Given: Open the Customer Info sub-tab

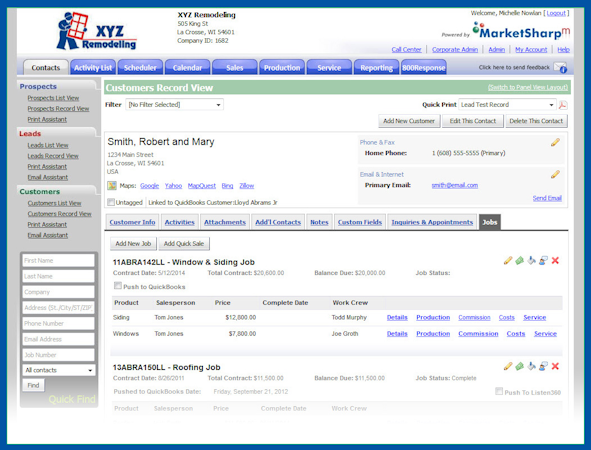Looking at the screenshot, I should (x=132, y=222).
